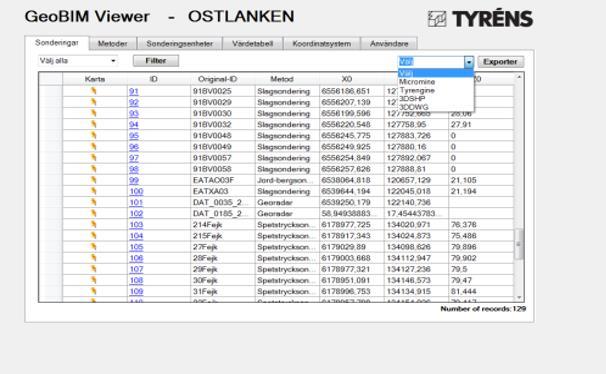The height and width of the screenshot is (374, 606).
Task: Select the value '134146,573'
Action: tap(409, 280)
